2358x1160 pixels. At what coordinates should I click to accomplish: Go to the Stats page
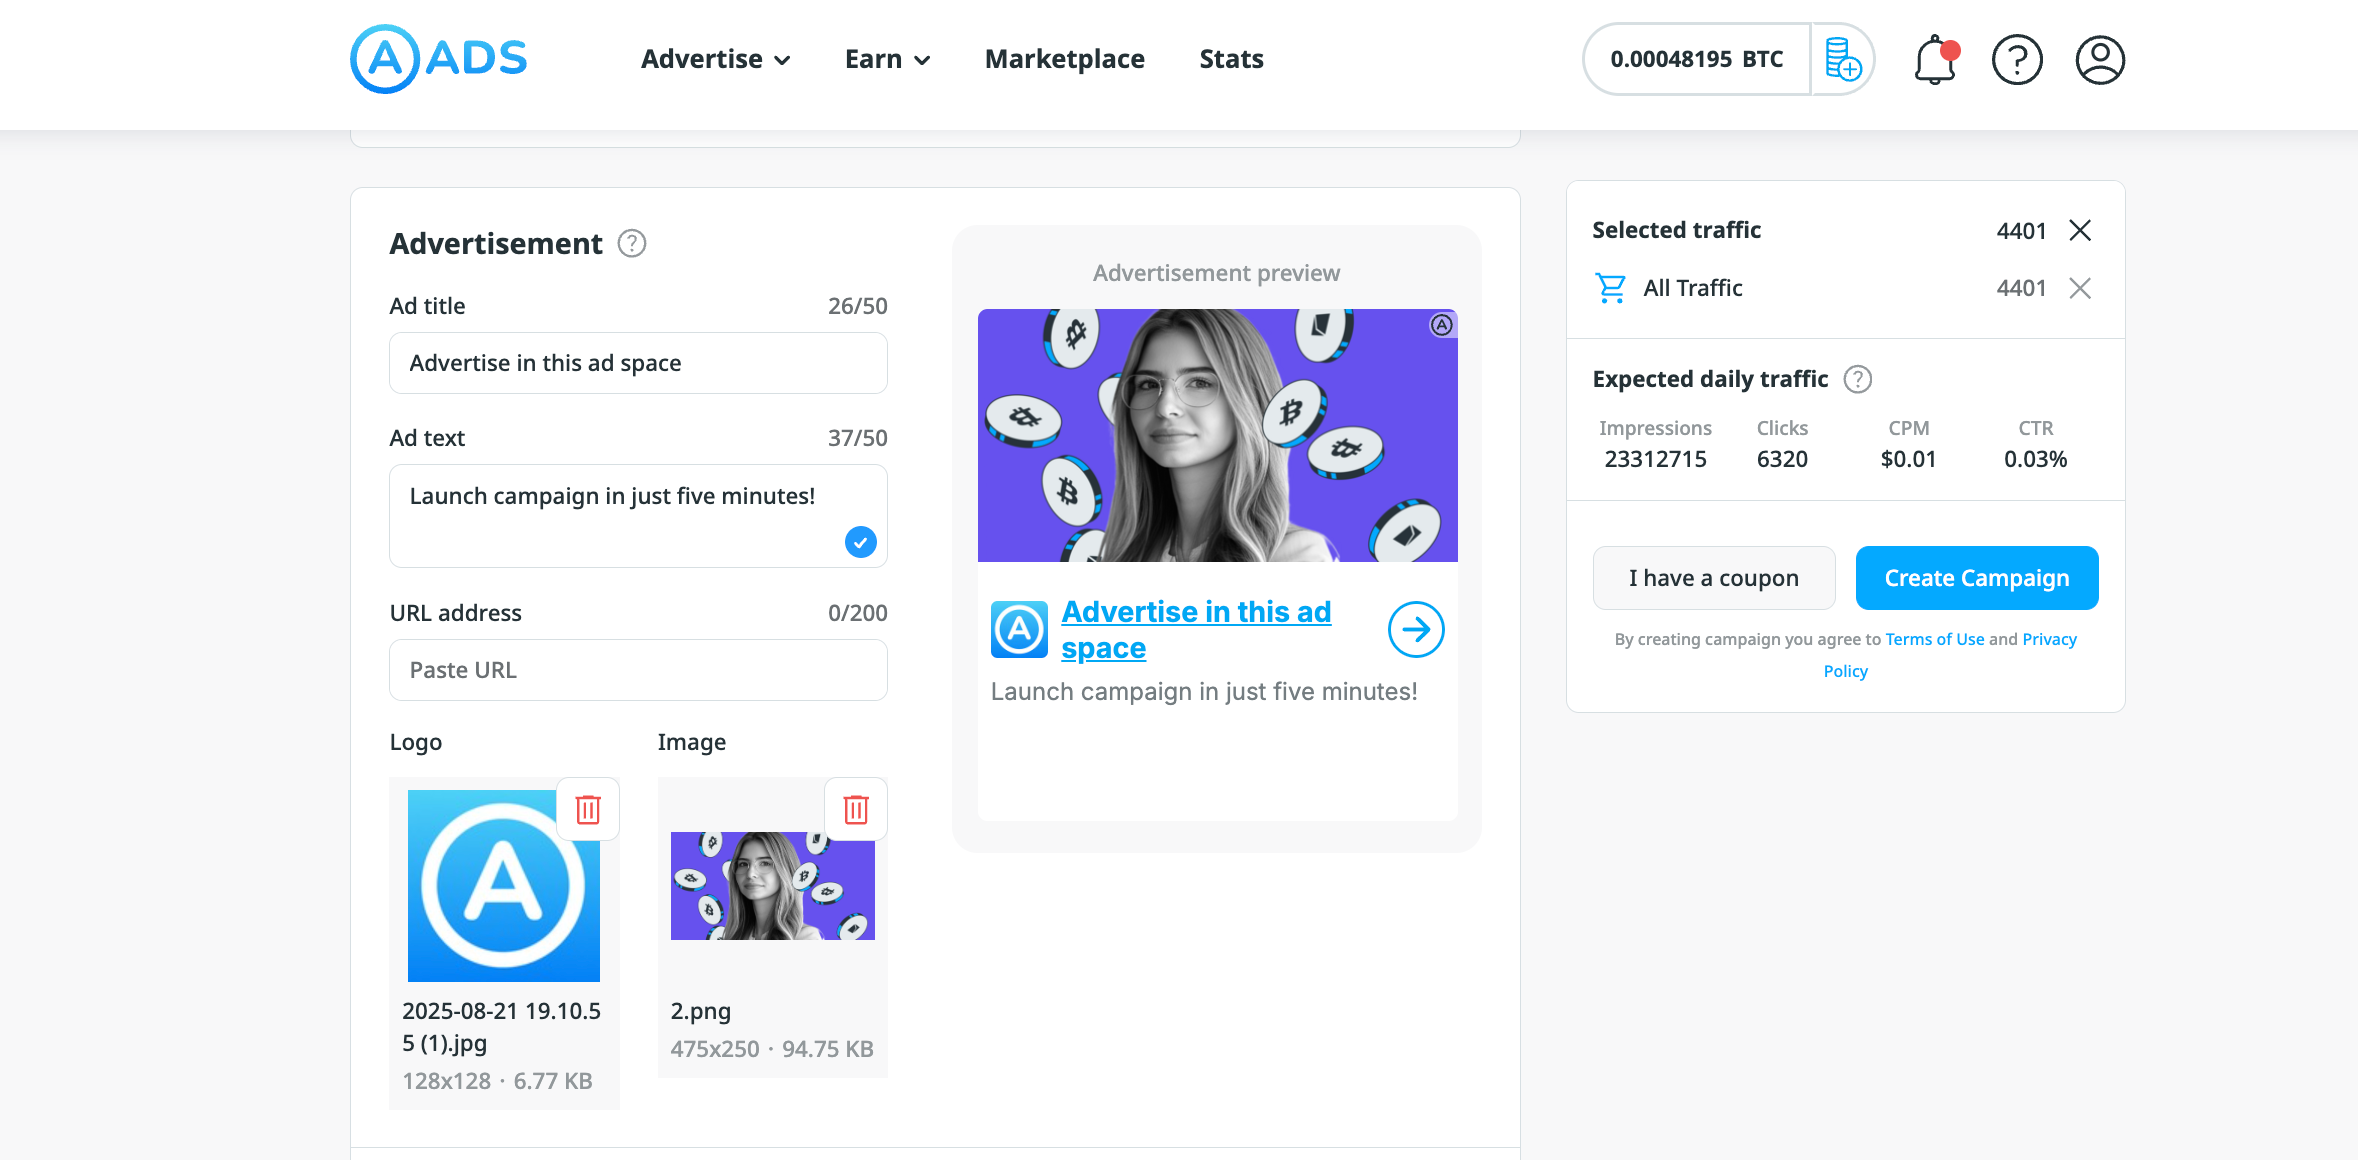pyautogui.click(x=1231, y=59)
